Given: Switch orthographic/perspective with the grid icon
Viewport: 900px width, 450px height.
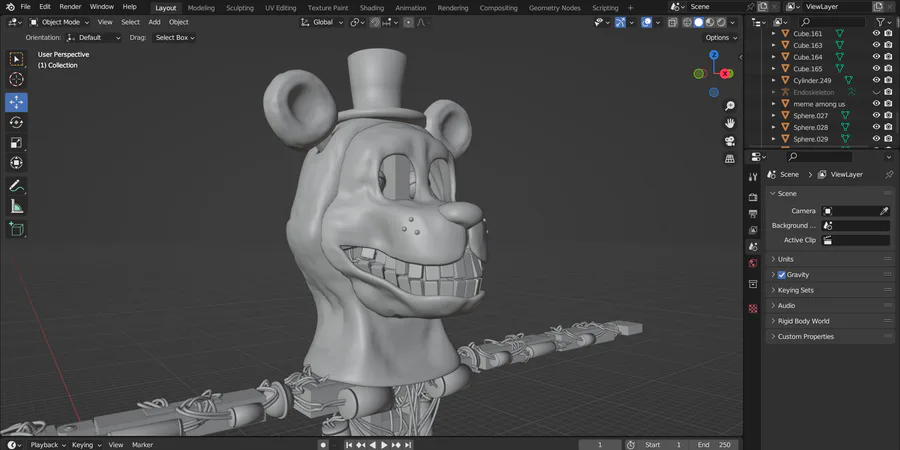Looking at the screenshot, I should (730, 159).
